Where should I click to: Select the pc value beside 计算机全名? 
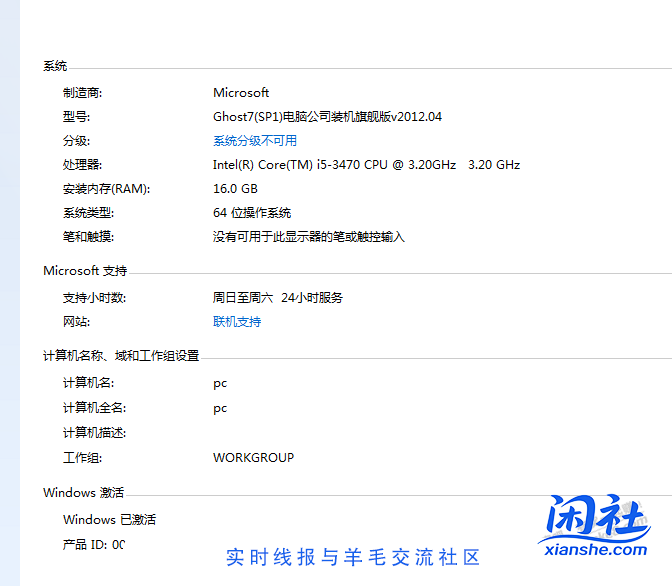220,408
